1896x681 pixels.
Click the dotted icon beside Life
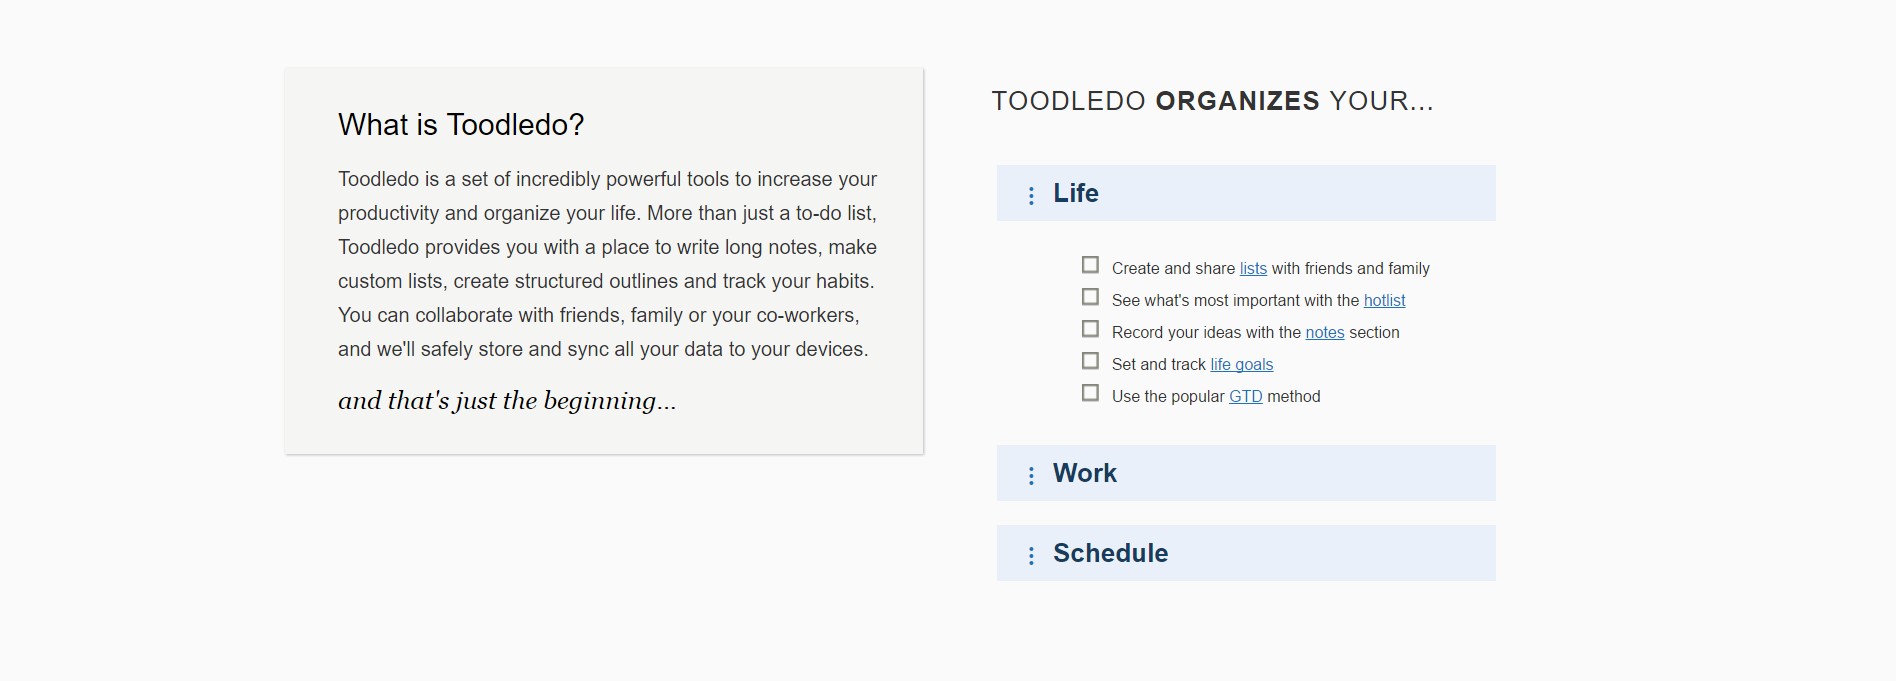1031,196
